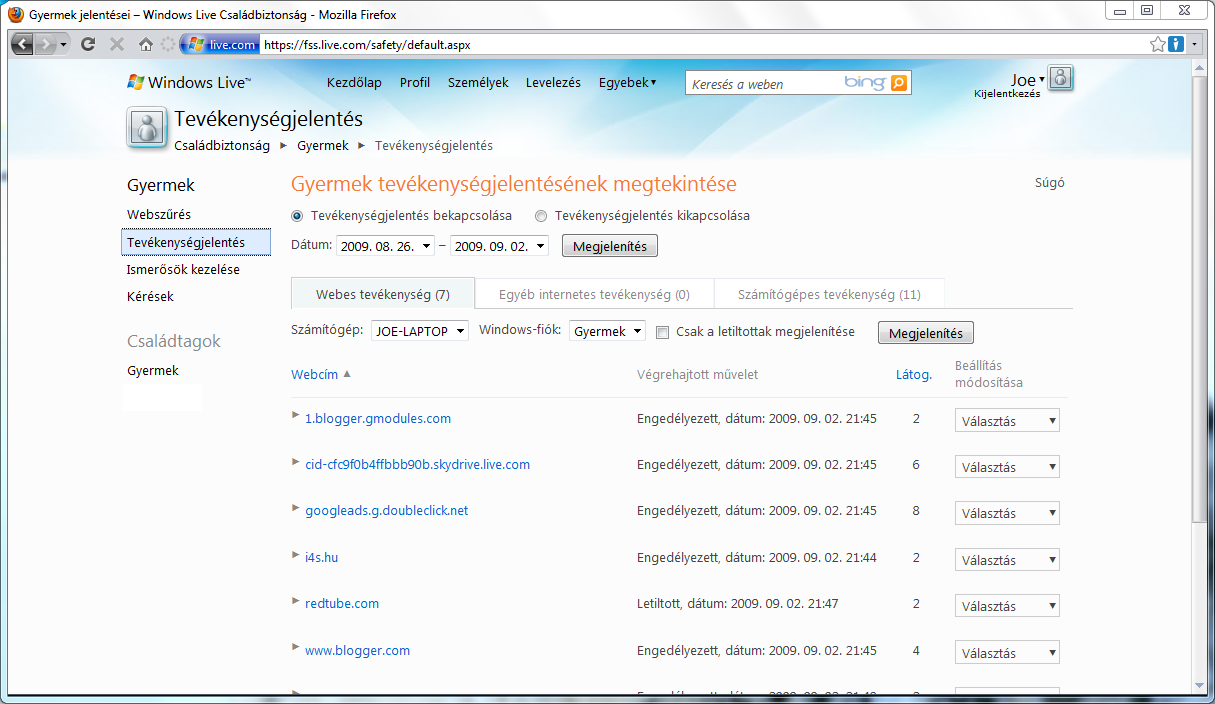The width and height of the screenshot is (1215, 704).
Task: Open the Joe account dropdown
Action: (1027, 79)
